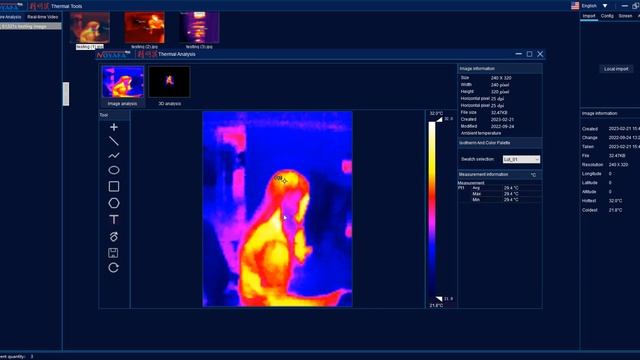Screen dimensions: 640x360
Task: Click the Max 29.4 °C measurement row
Action: (x=500, y=194)
